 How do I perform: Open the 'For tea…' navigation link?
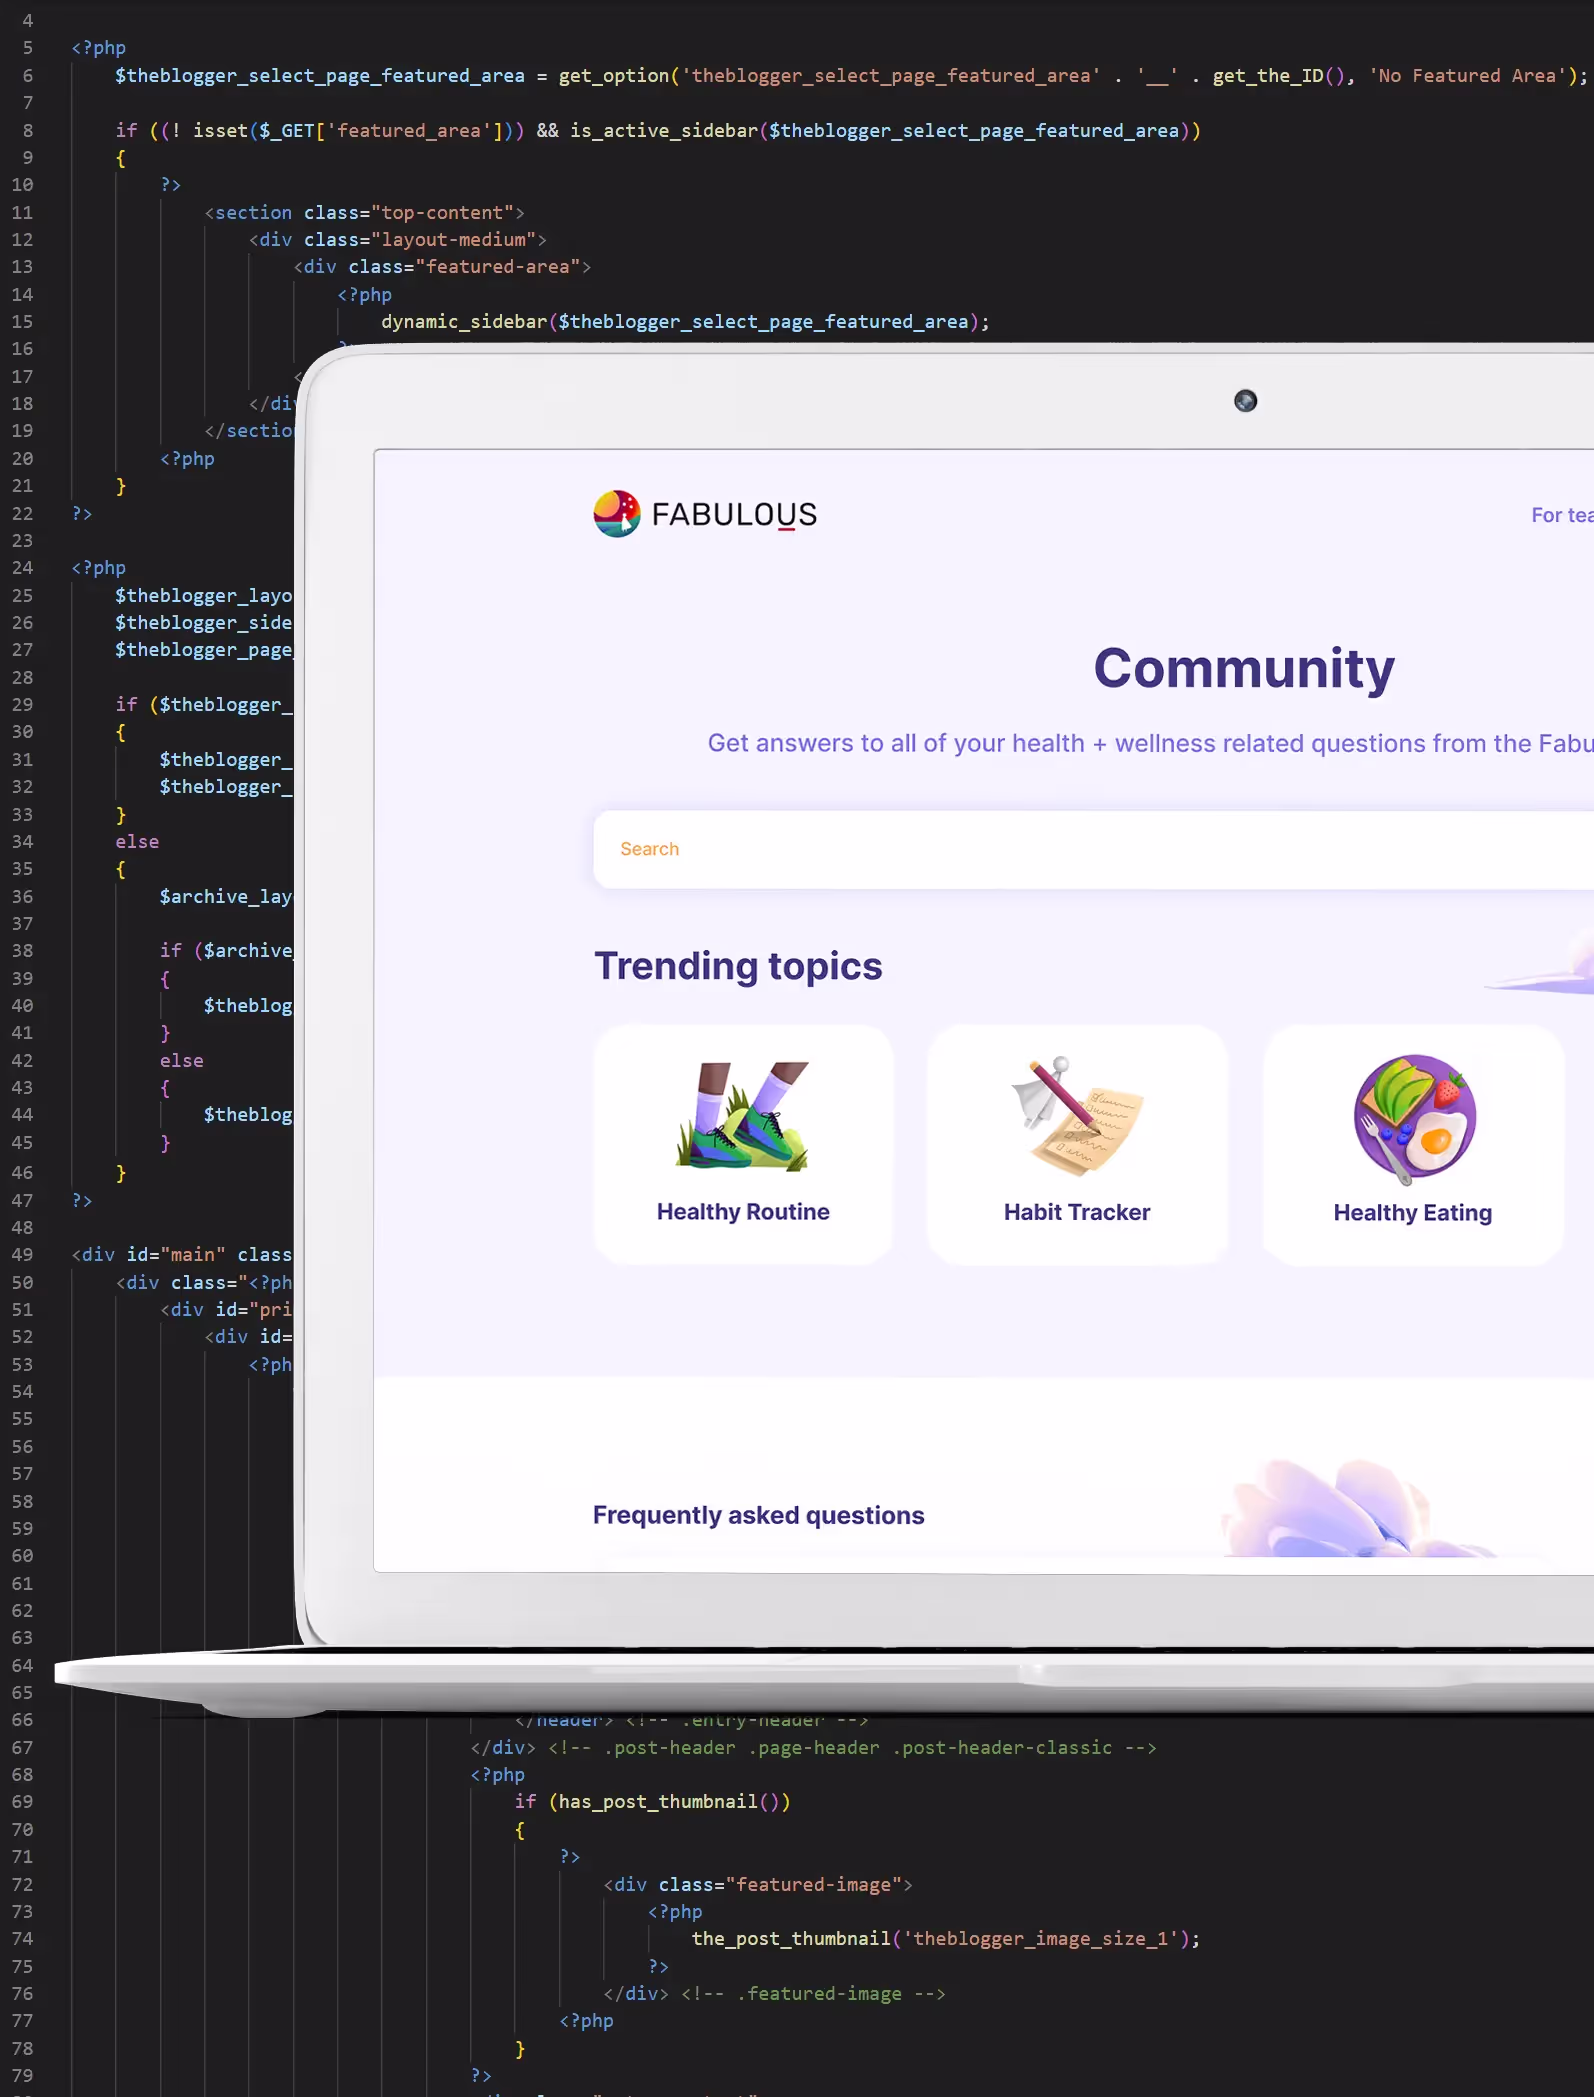click(x=1562, y=515)
